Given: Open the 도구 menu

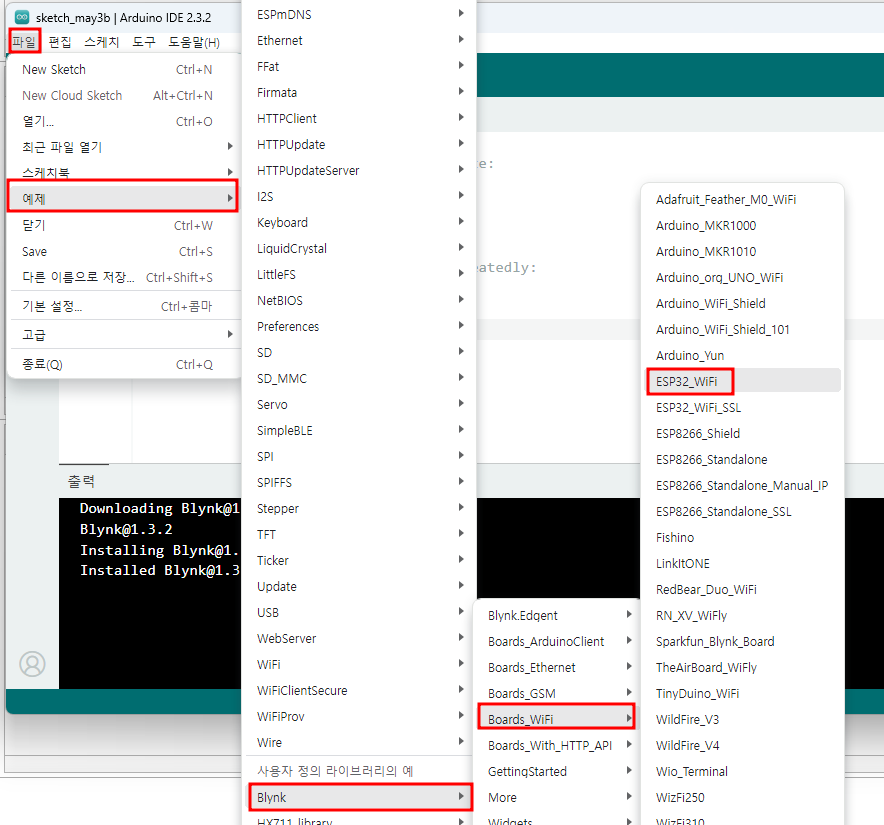Looking at the screenshot, I should (x=144, y=42).
